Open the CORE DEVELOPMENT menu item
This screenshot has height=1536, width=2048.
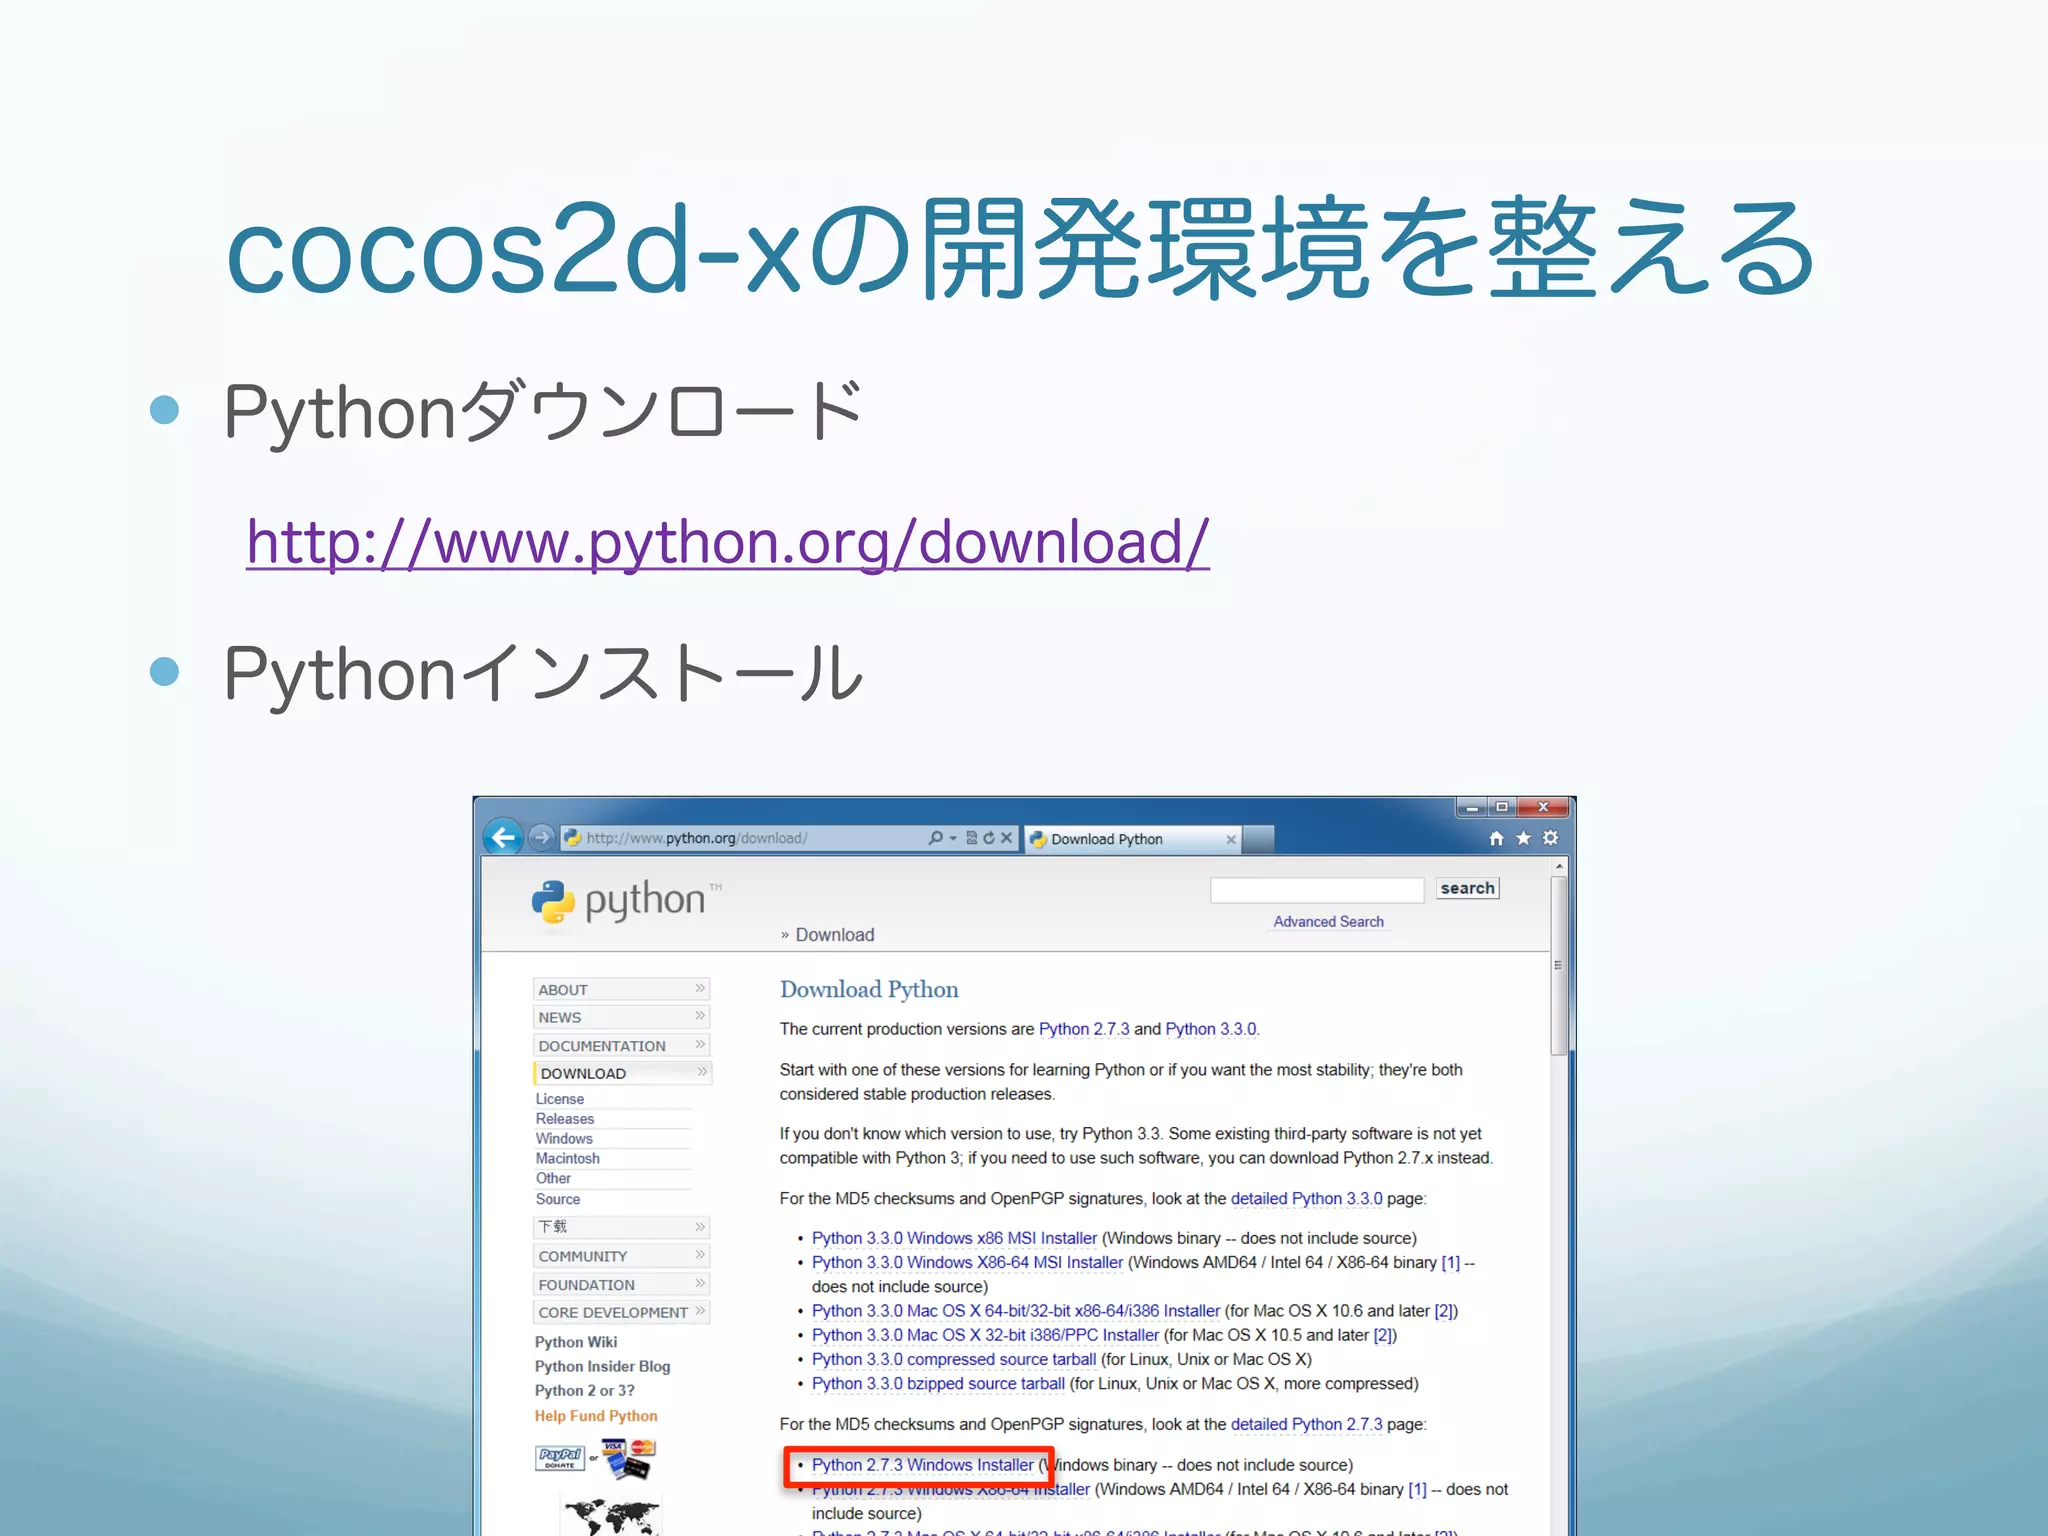click(x=621, y=1312)
